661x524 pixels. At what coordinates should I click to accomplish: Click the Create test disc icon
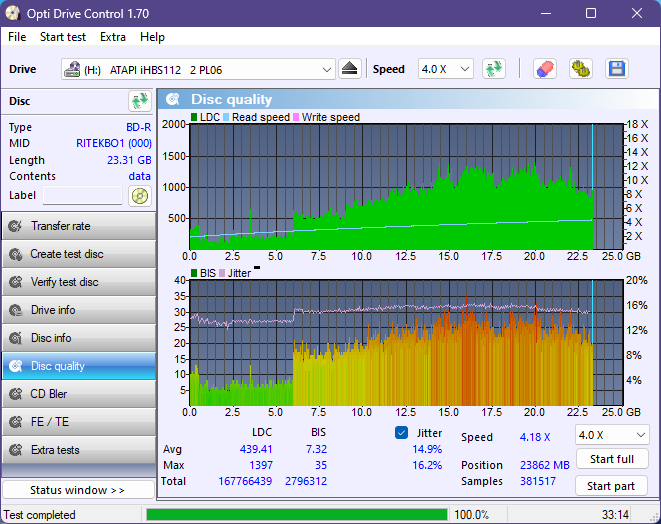point(16,254)
